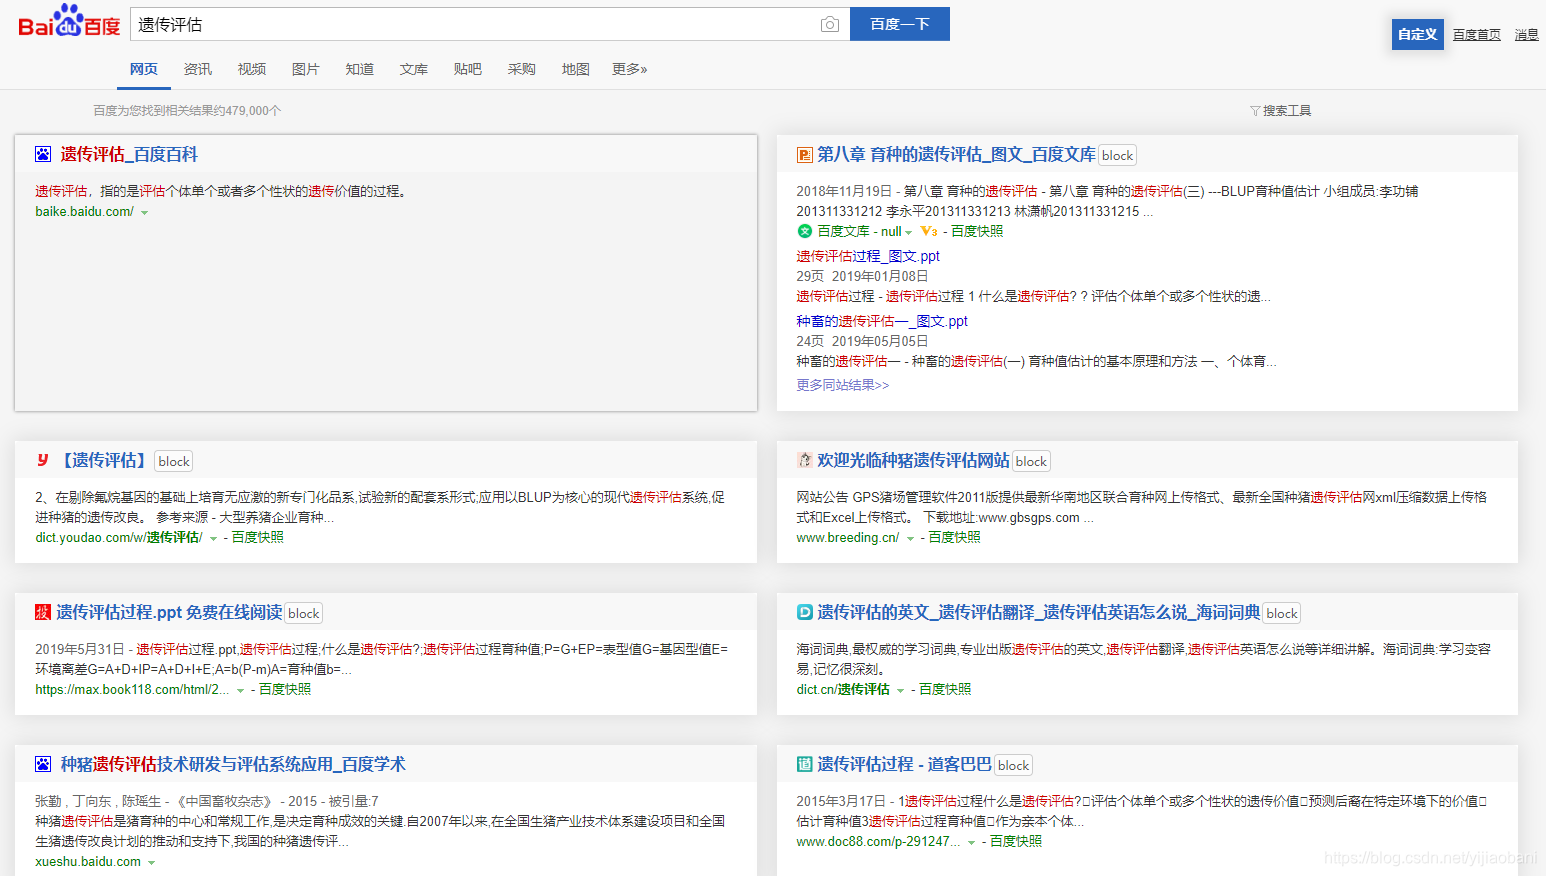Open 百度快照 for dict.cn result

(x=945, y=689)
